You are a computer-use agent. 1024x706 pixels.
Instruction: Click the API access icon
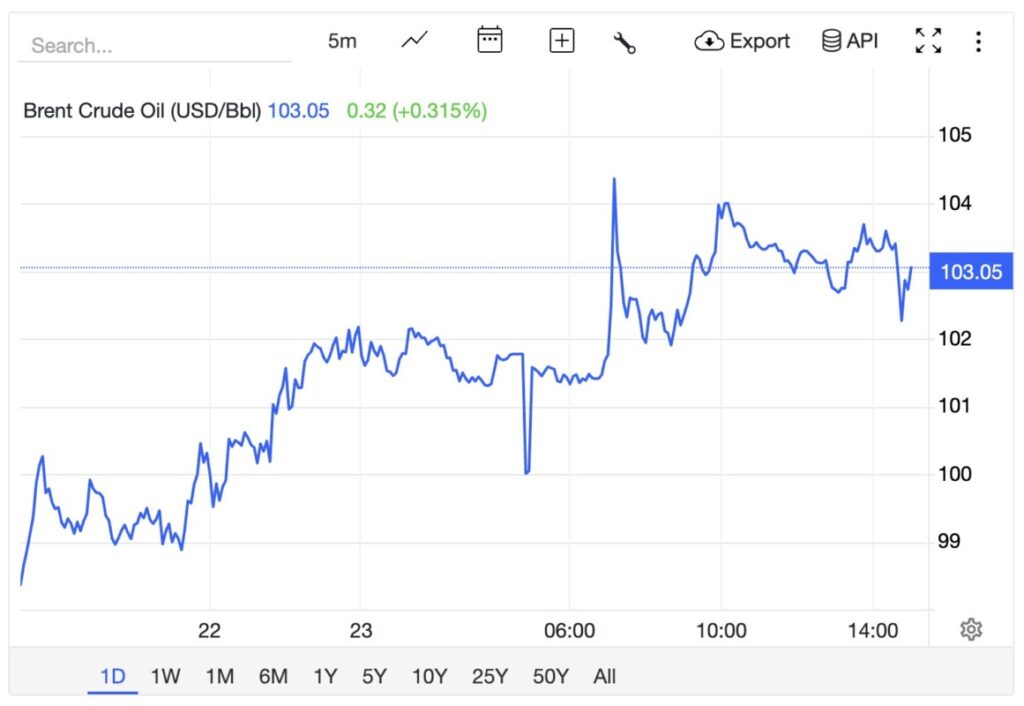832,40
